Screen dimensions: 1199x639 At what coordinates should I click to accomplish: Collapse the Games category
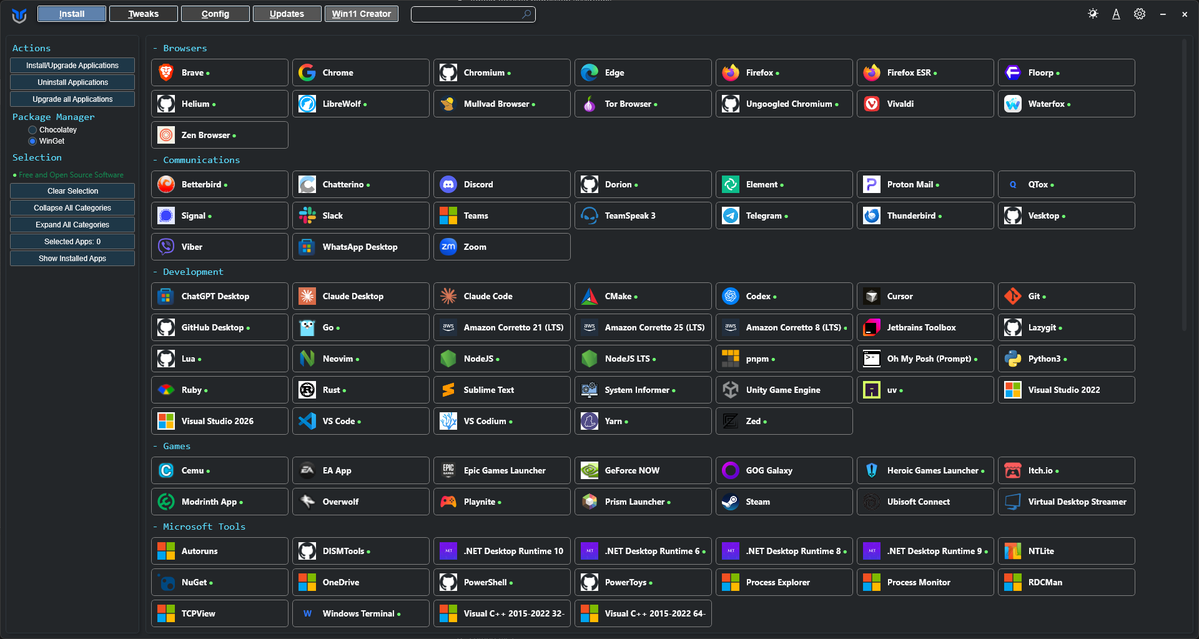click(172, 446)
